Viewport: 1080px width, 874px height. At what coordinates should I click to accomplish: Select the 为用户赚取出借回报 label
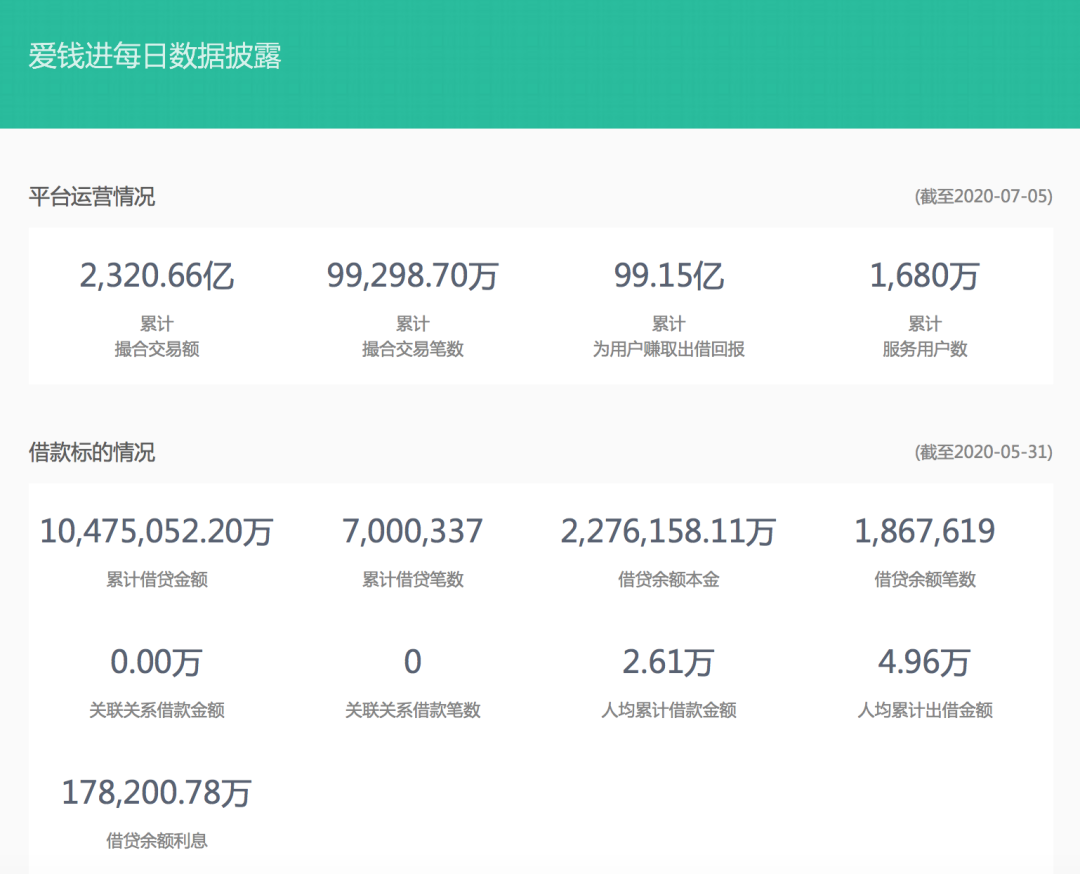pyautogui.click(x=668, y=350)
